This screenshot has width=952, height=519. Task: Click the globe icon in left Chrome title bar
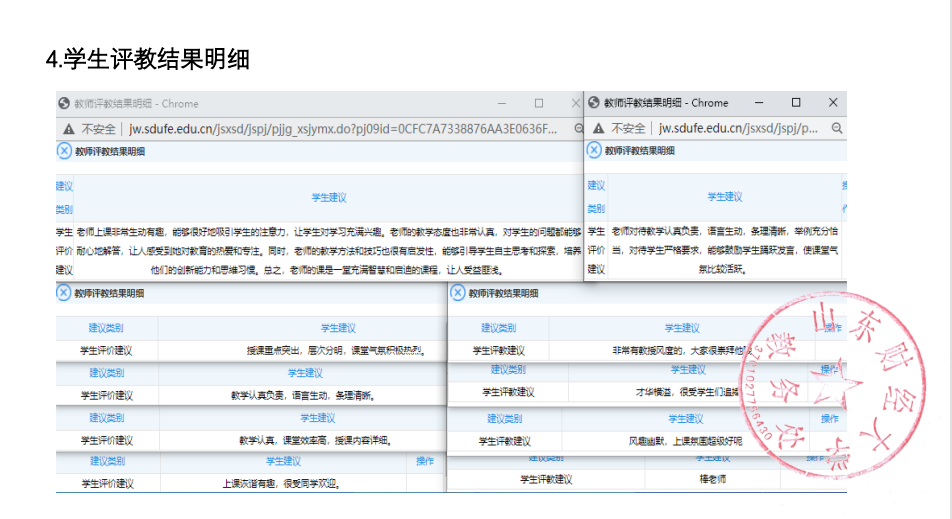[x=64, y=103]
